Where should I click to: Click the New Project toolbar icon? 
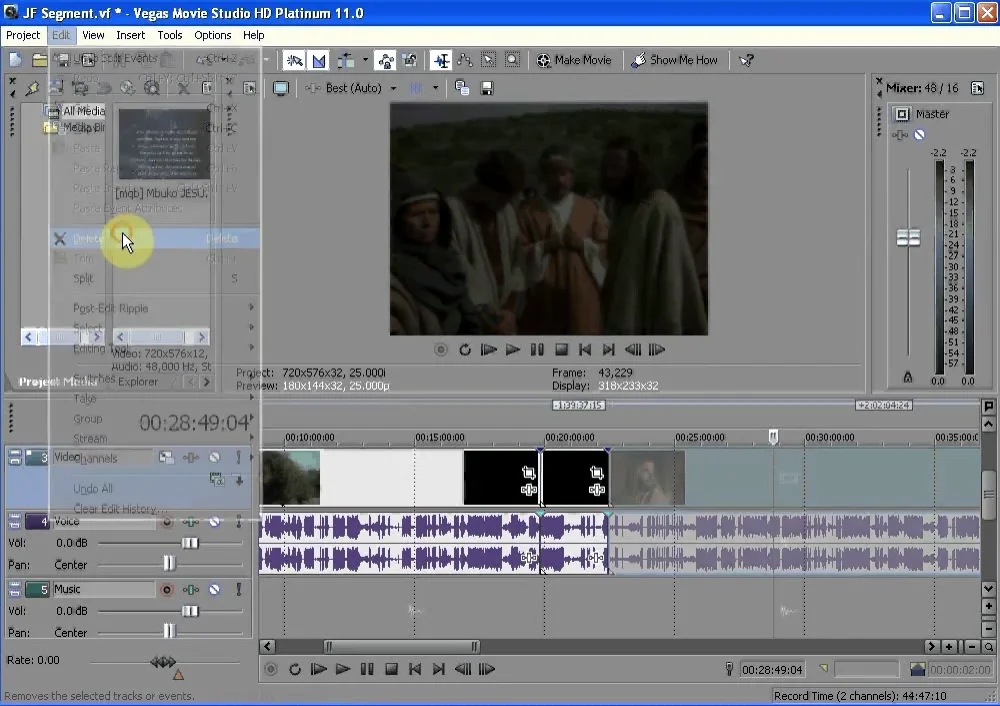click(15, 60)
